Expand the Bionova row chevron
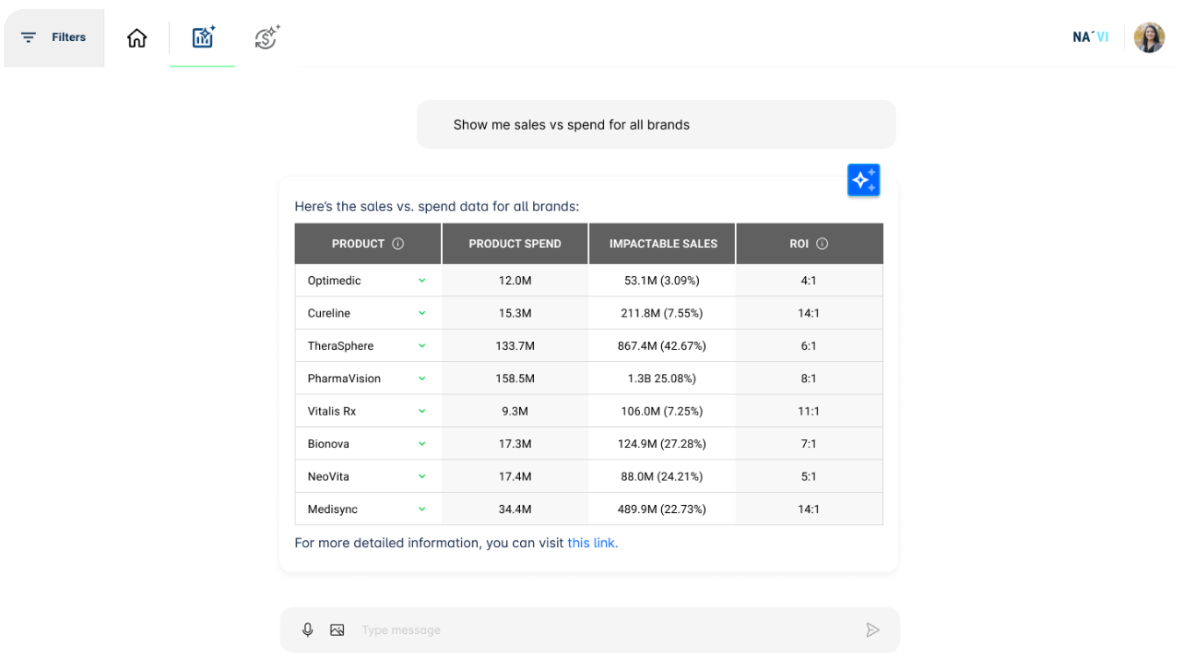 click(422, 444)
